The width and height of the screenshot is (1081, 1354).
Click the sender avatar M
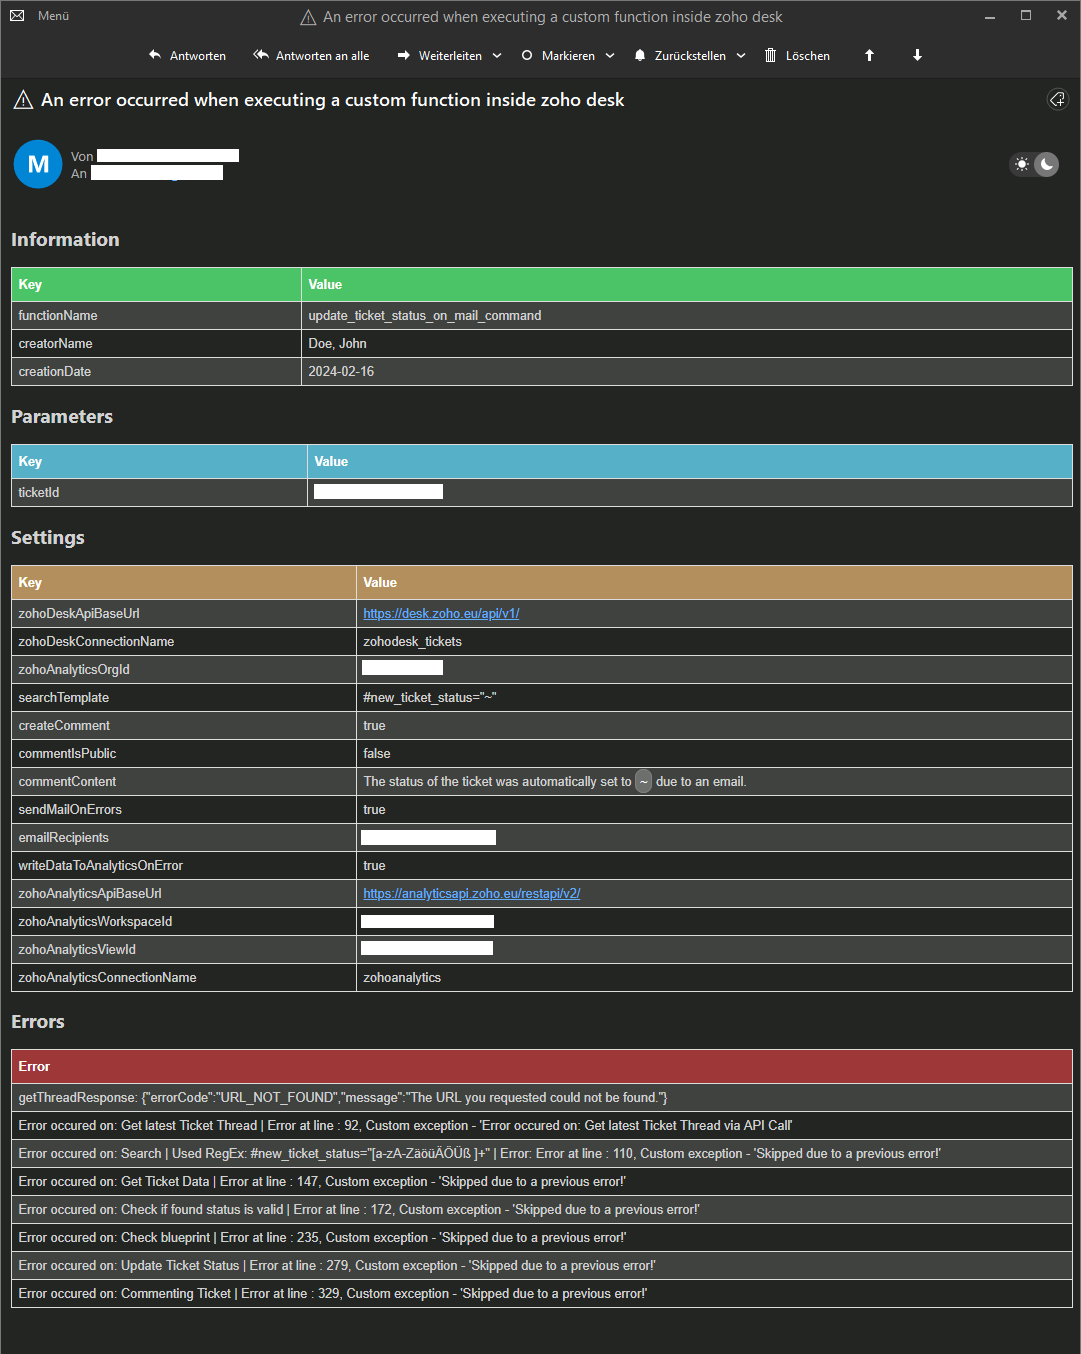tap(38, 164)
